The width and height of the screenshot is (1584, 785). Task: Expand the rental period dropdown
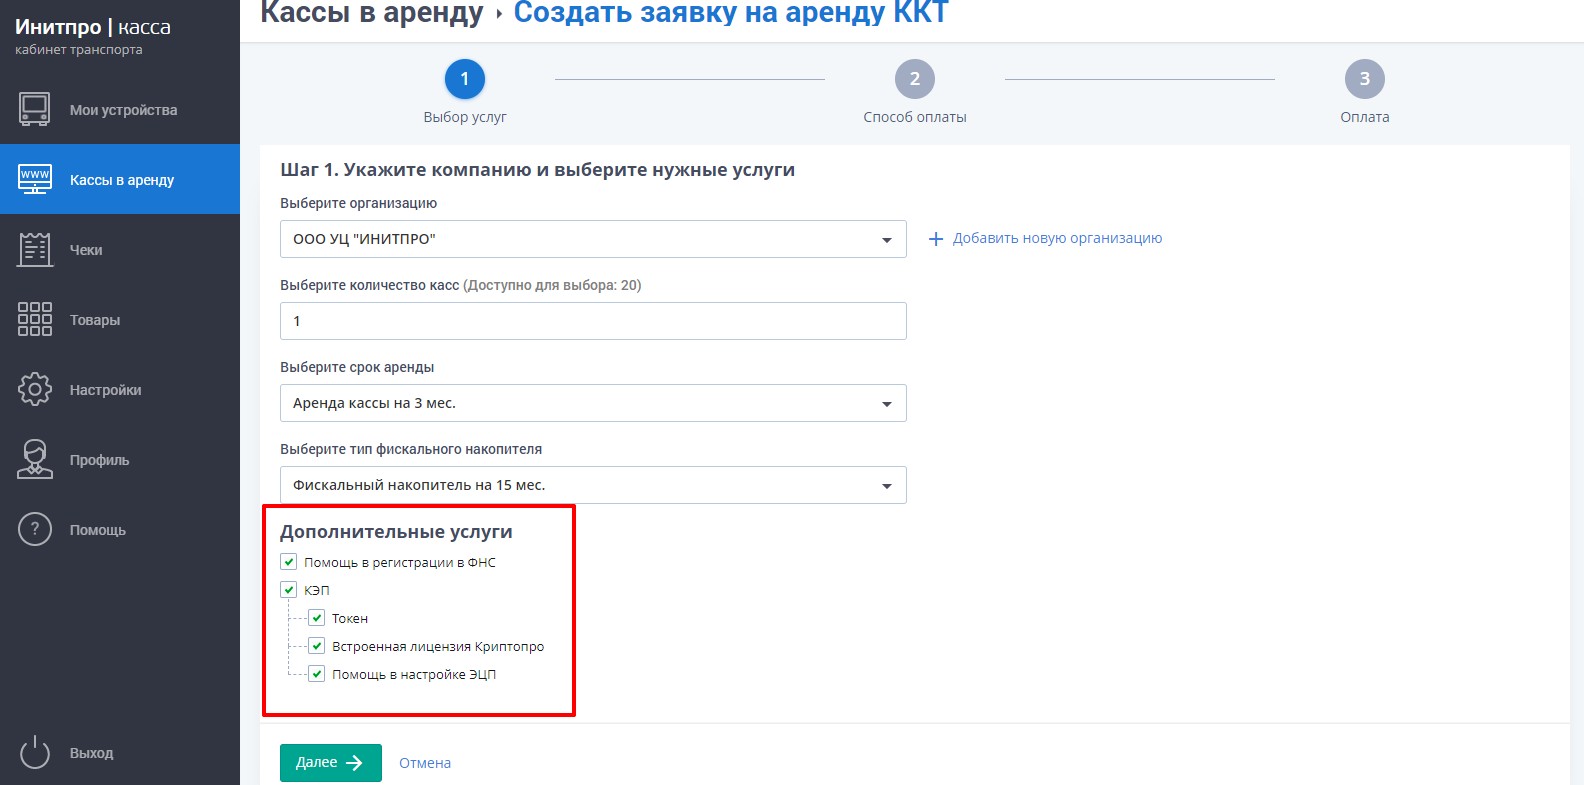pos(593,403)
